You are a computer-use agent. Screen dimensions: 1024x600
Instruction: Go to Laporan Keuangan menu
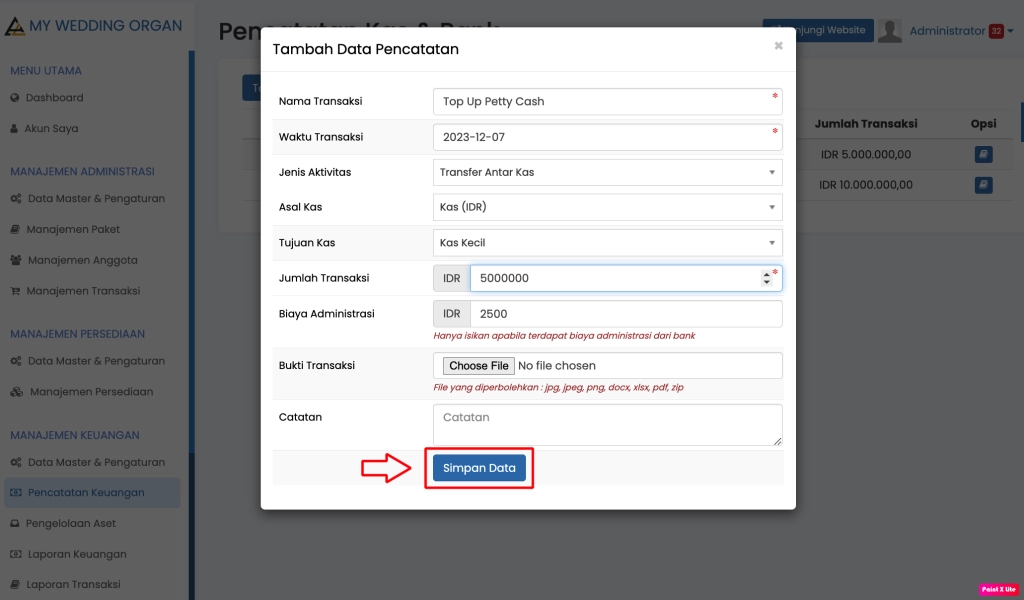click(76, 554)
